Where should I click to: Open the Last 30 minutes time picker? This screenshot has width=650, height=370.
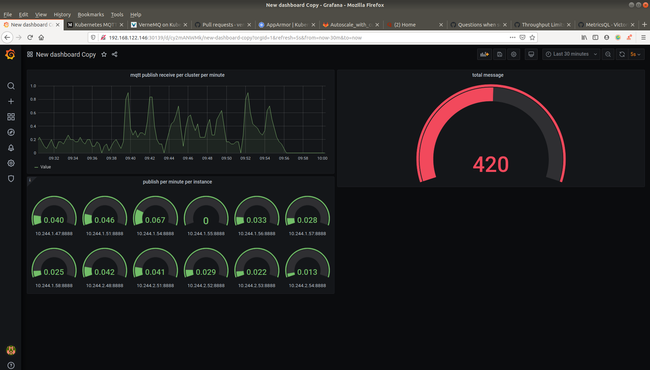[x=571, y=54]
